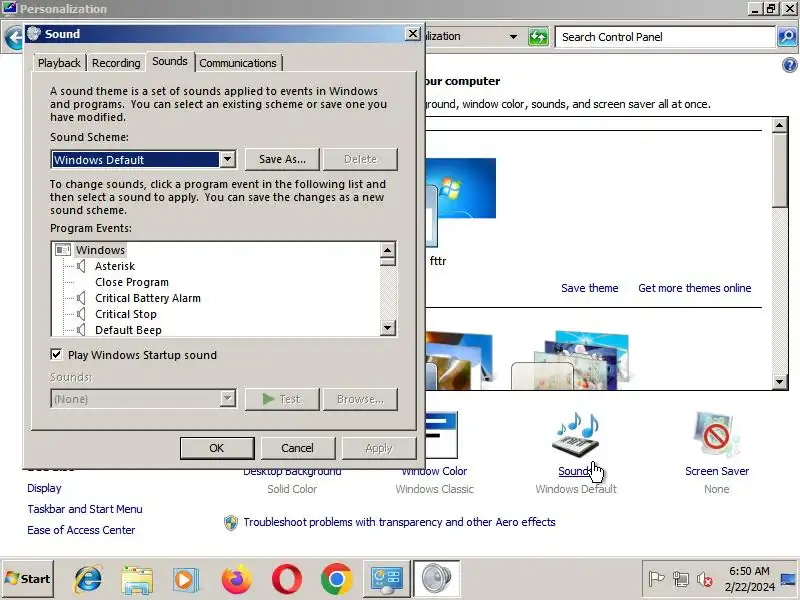Click the Save theme link
This screenshot has height=600, width=800.
coord(589,288)
